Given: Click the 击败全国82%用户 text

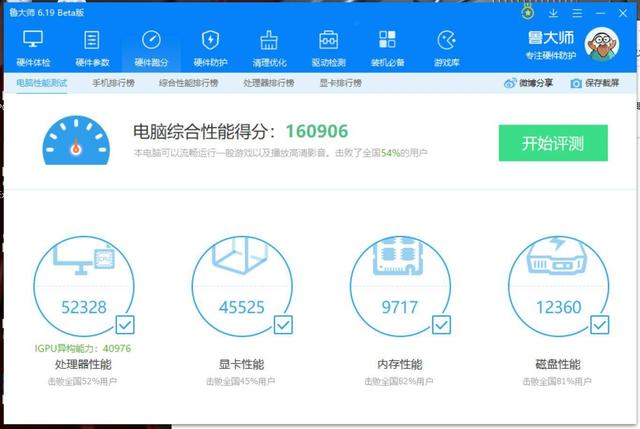Looking at the screenshot, I should 399,381.
